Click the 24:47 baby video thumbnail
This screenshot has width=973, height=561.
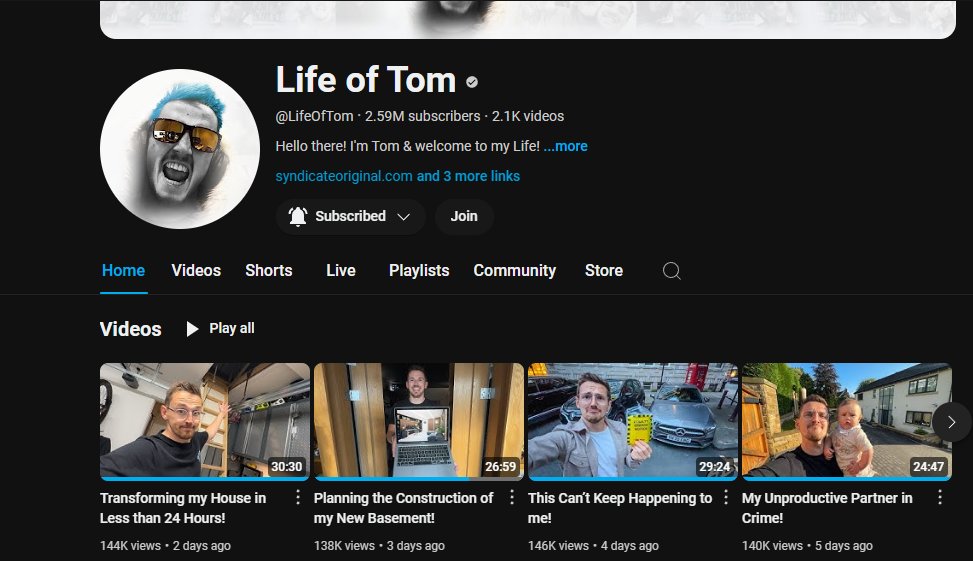846,421
